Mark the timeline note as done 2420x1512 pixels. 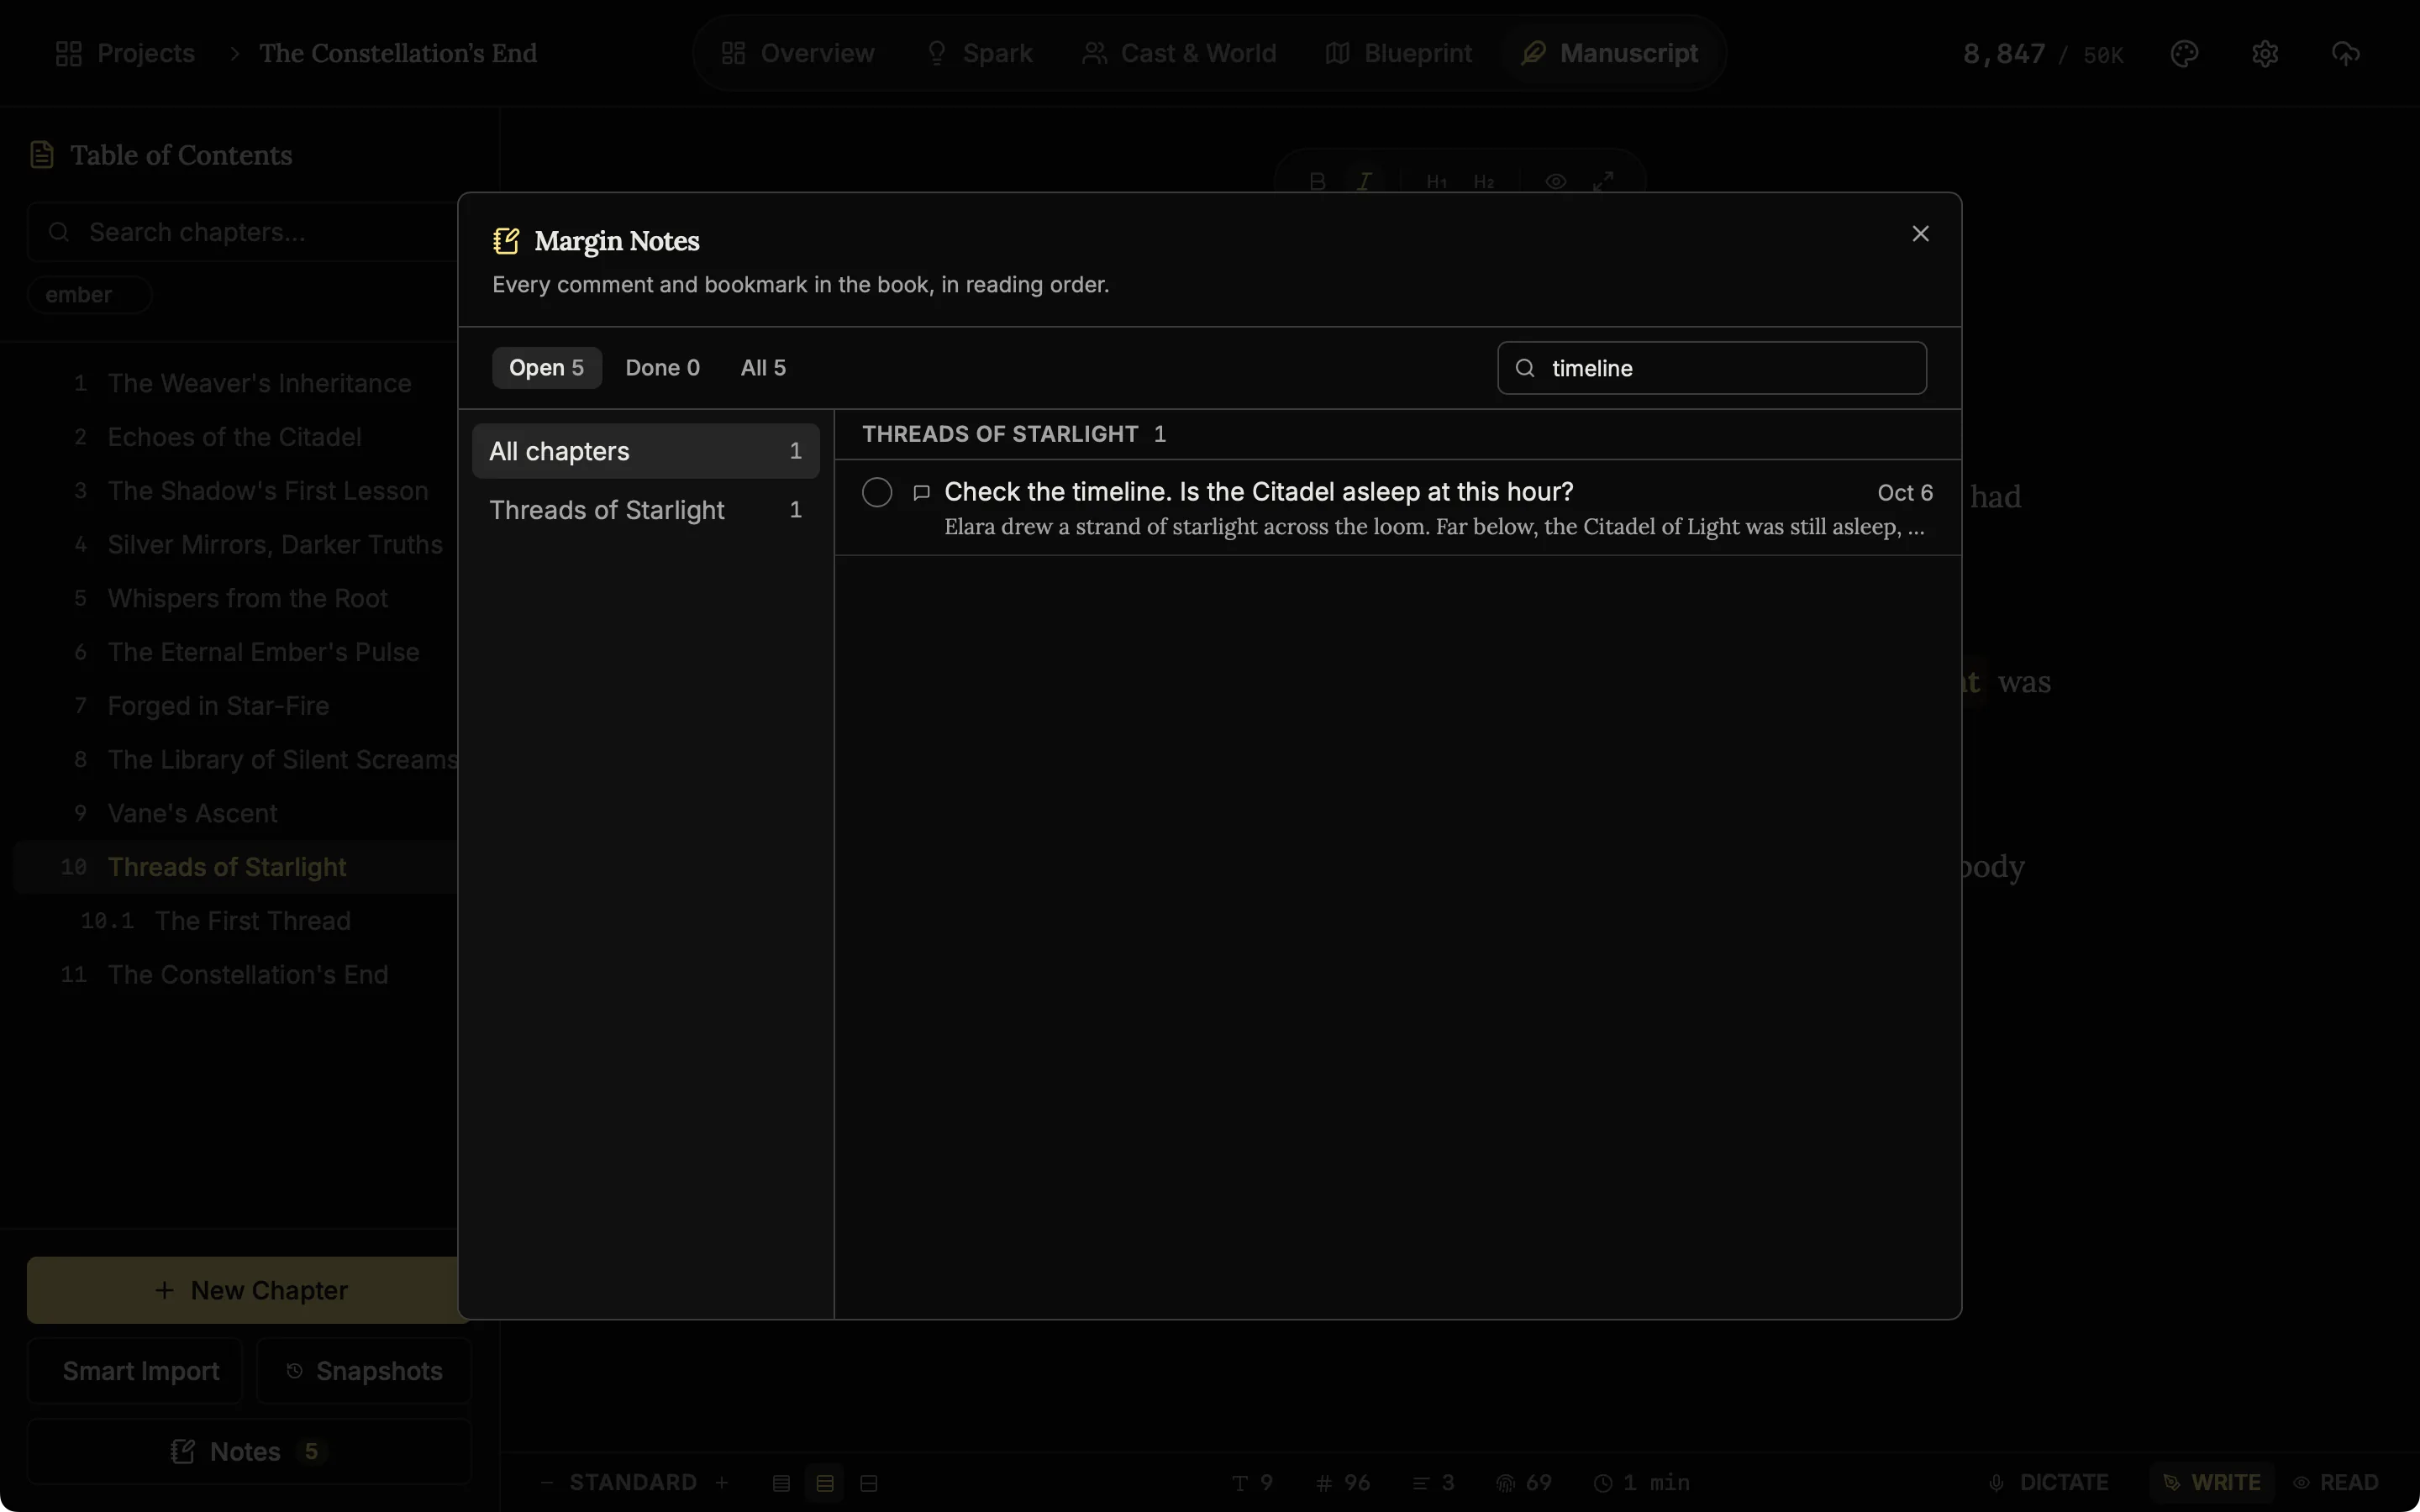tap(877, 492)
